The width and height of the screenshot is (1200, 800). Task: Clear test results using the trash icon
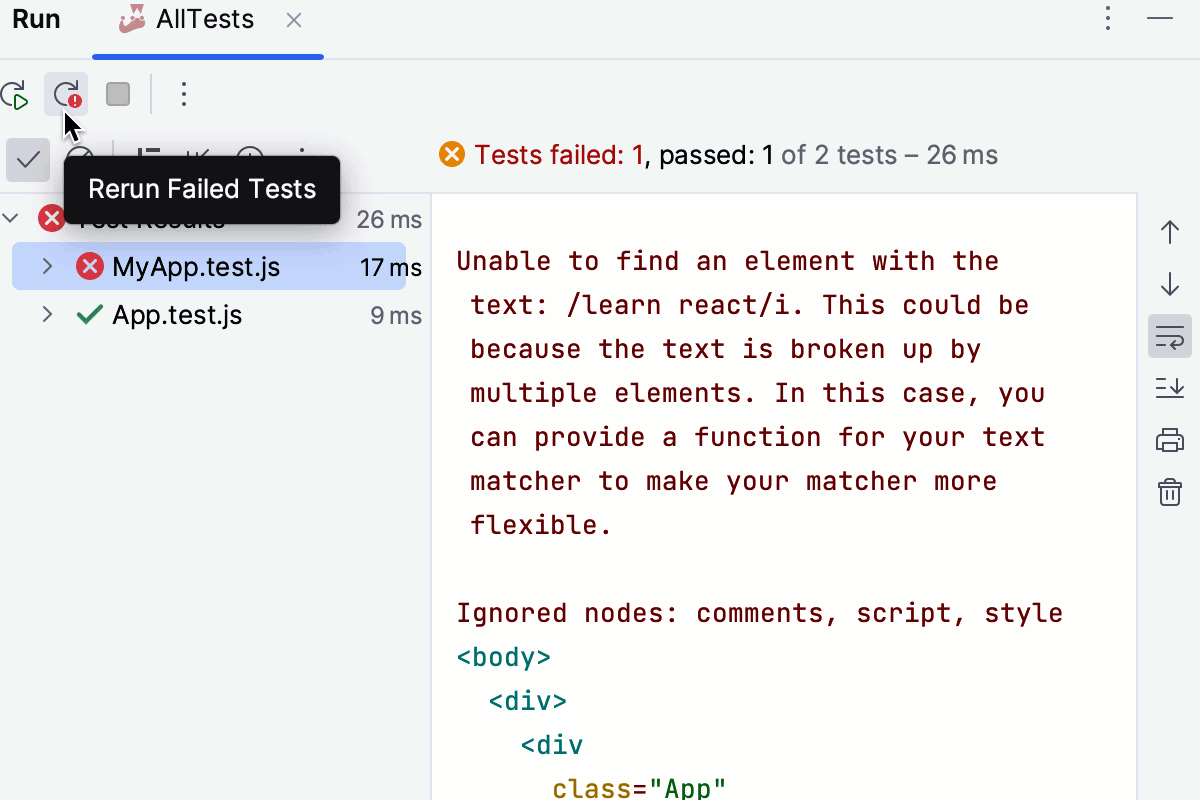1169,492
